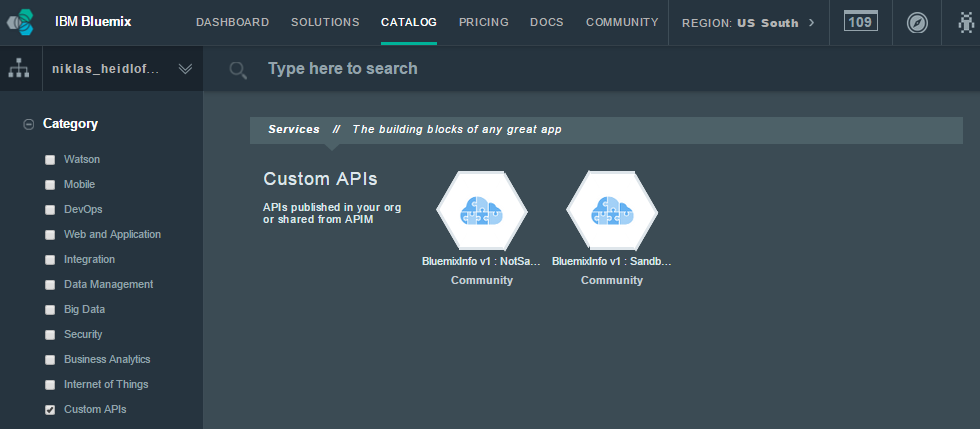Check the Data Management category checkbox

pos(50,285)
